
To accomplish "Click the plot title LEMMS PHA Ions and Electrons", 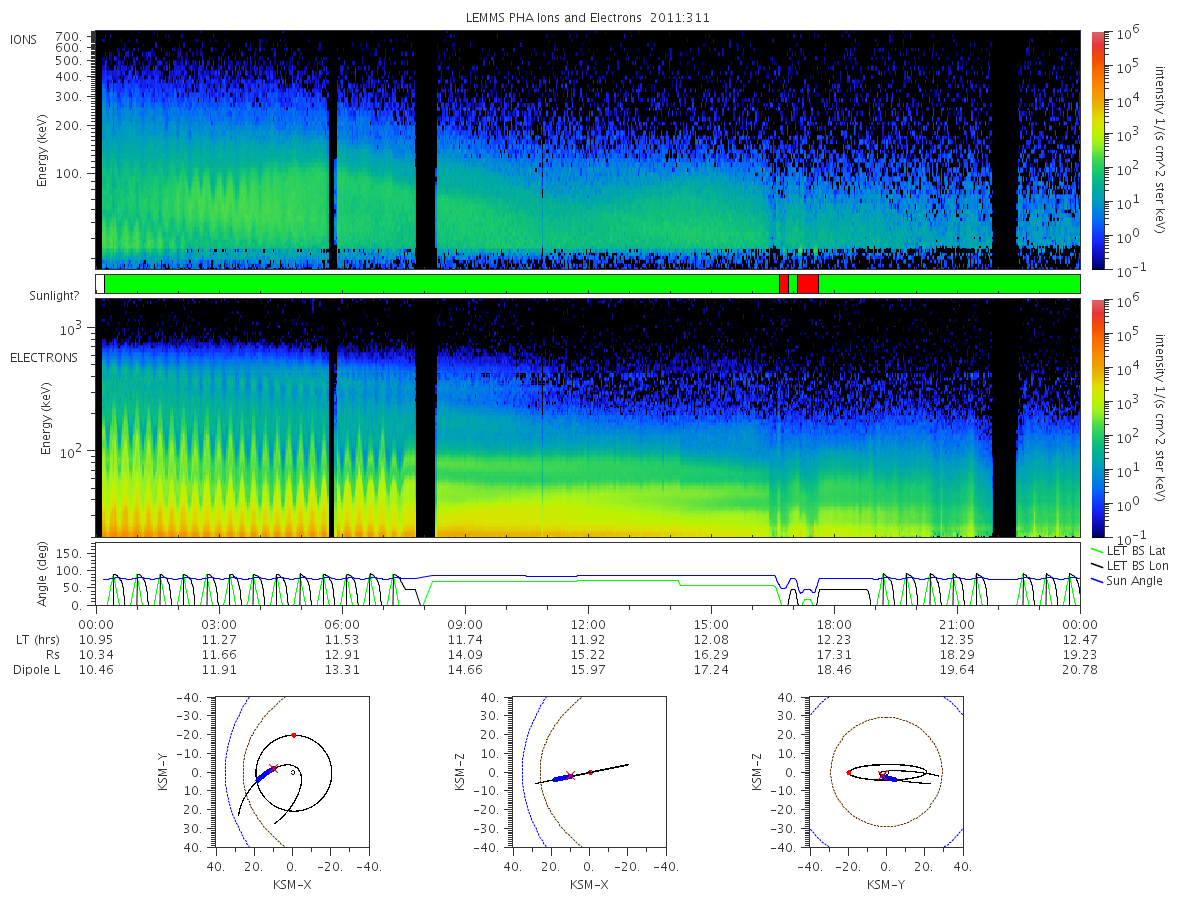I will [x=587, y=18].
